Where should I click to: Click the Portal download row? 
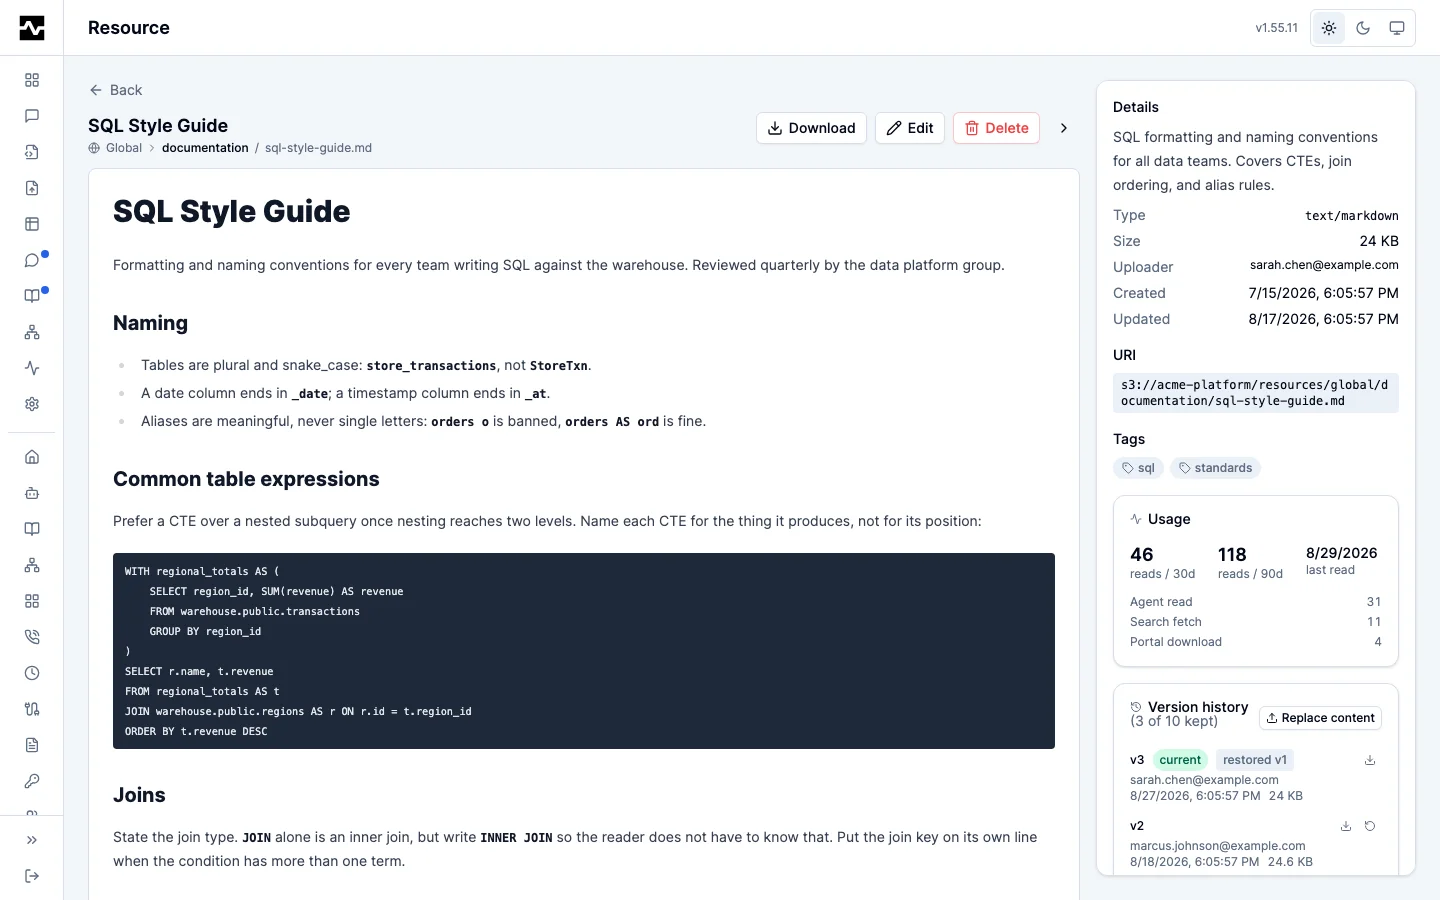(1256, 642)
